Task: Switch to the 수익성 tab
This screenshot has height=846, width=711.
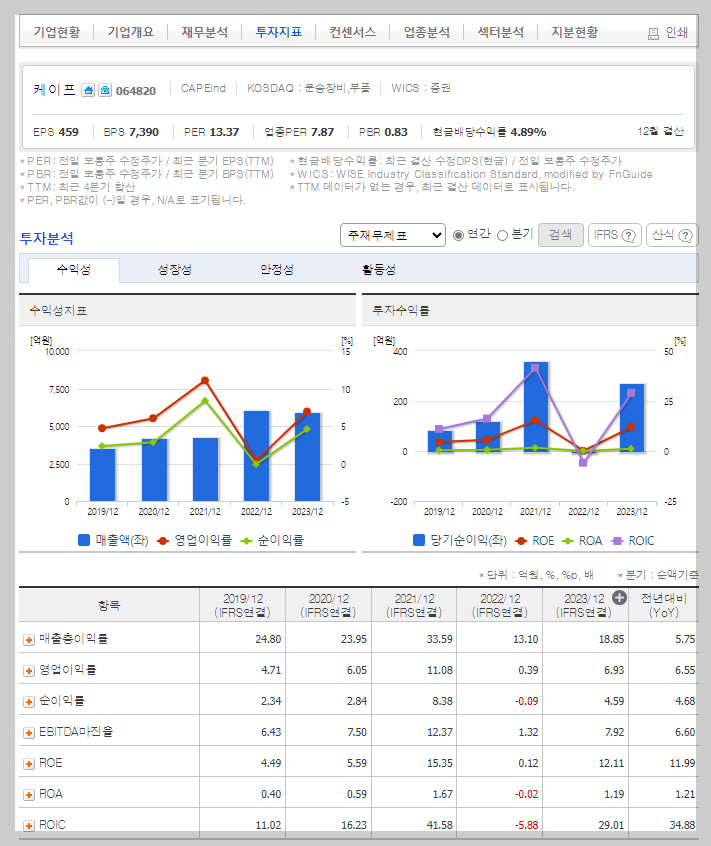Action: [74, 270]
